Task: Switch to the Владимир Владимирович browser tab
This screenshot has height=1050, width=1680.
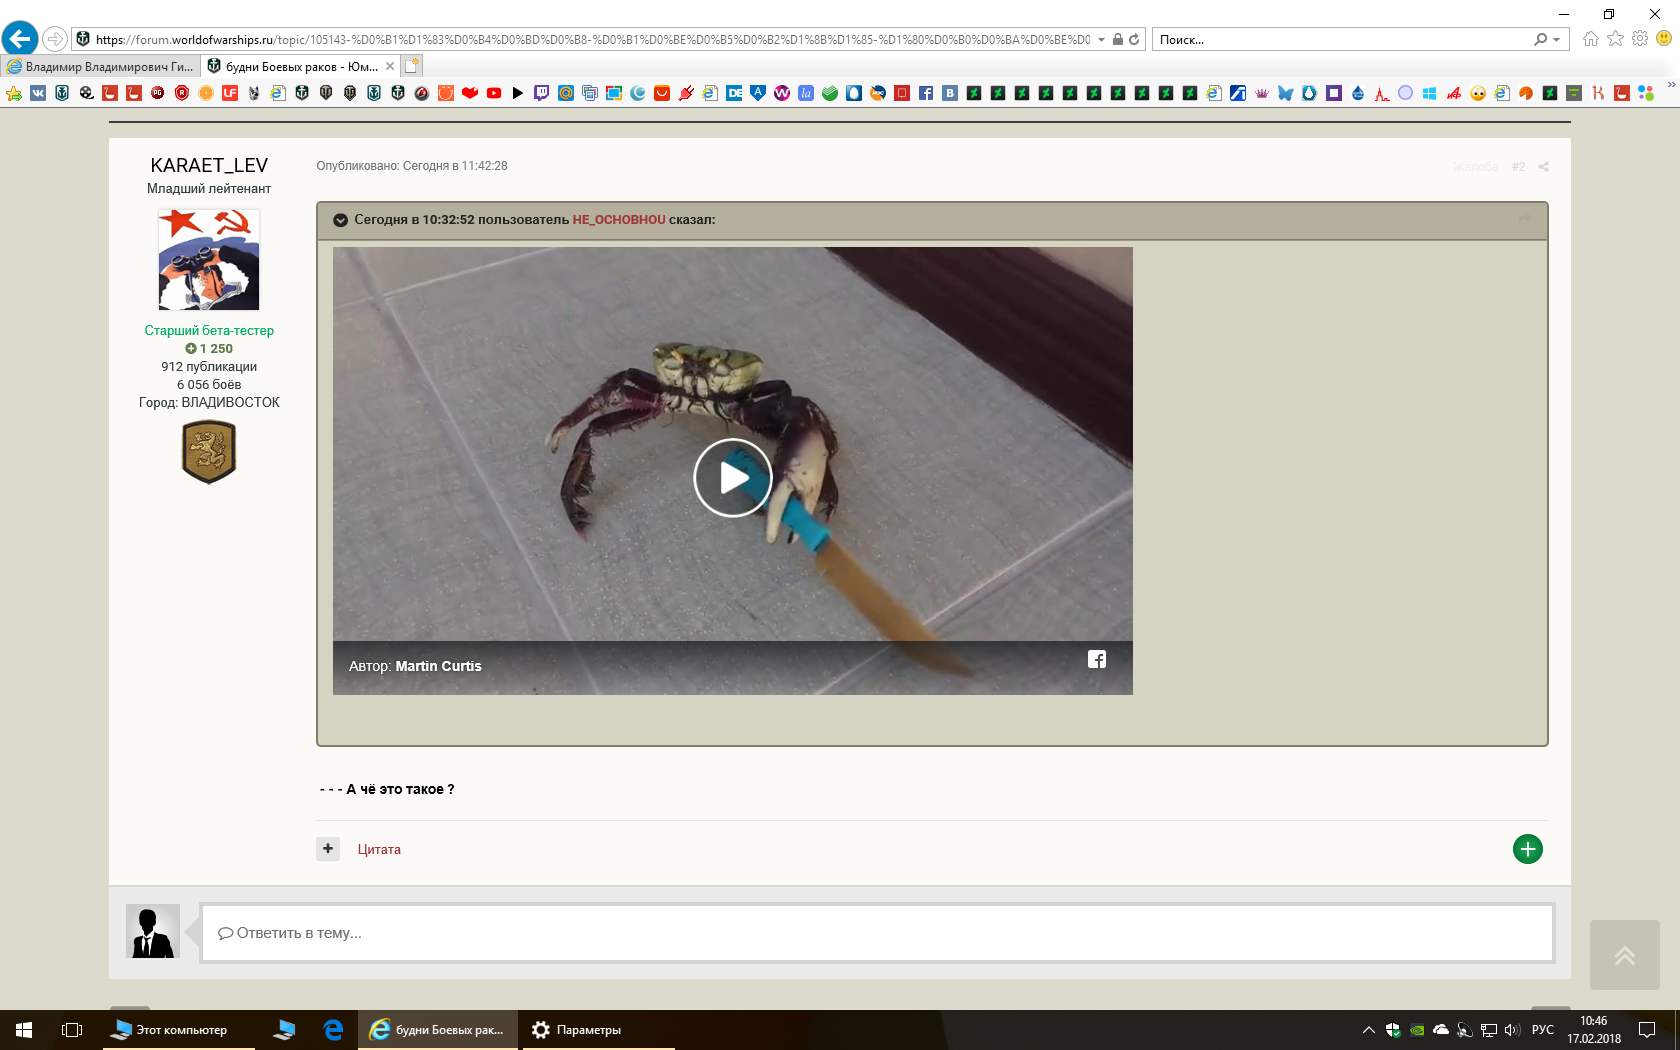Action: (x=100, y=66)
